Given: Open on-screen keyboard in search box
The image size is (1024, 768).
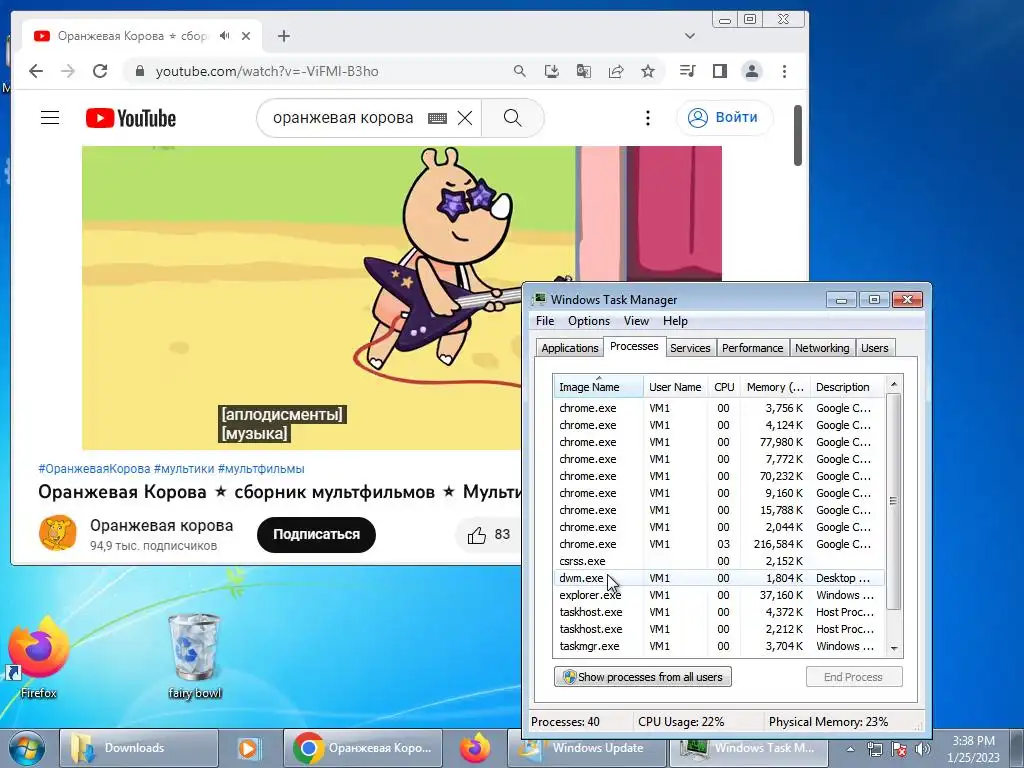Looking at the screenshot, I should pyautogui.click(x=437, y=118).
